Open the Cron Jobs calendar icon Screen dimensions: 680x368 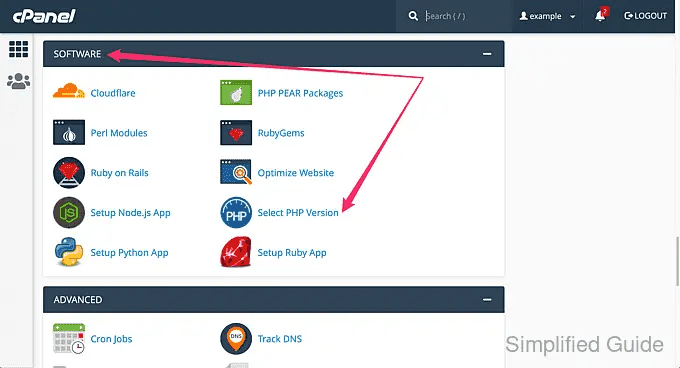[69, 339]
